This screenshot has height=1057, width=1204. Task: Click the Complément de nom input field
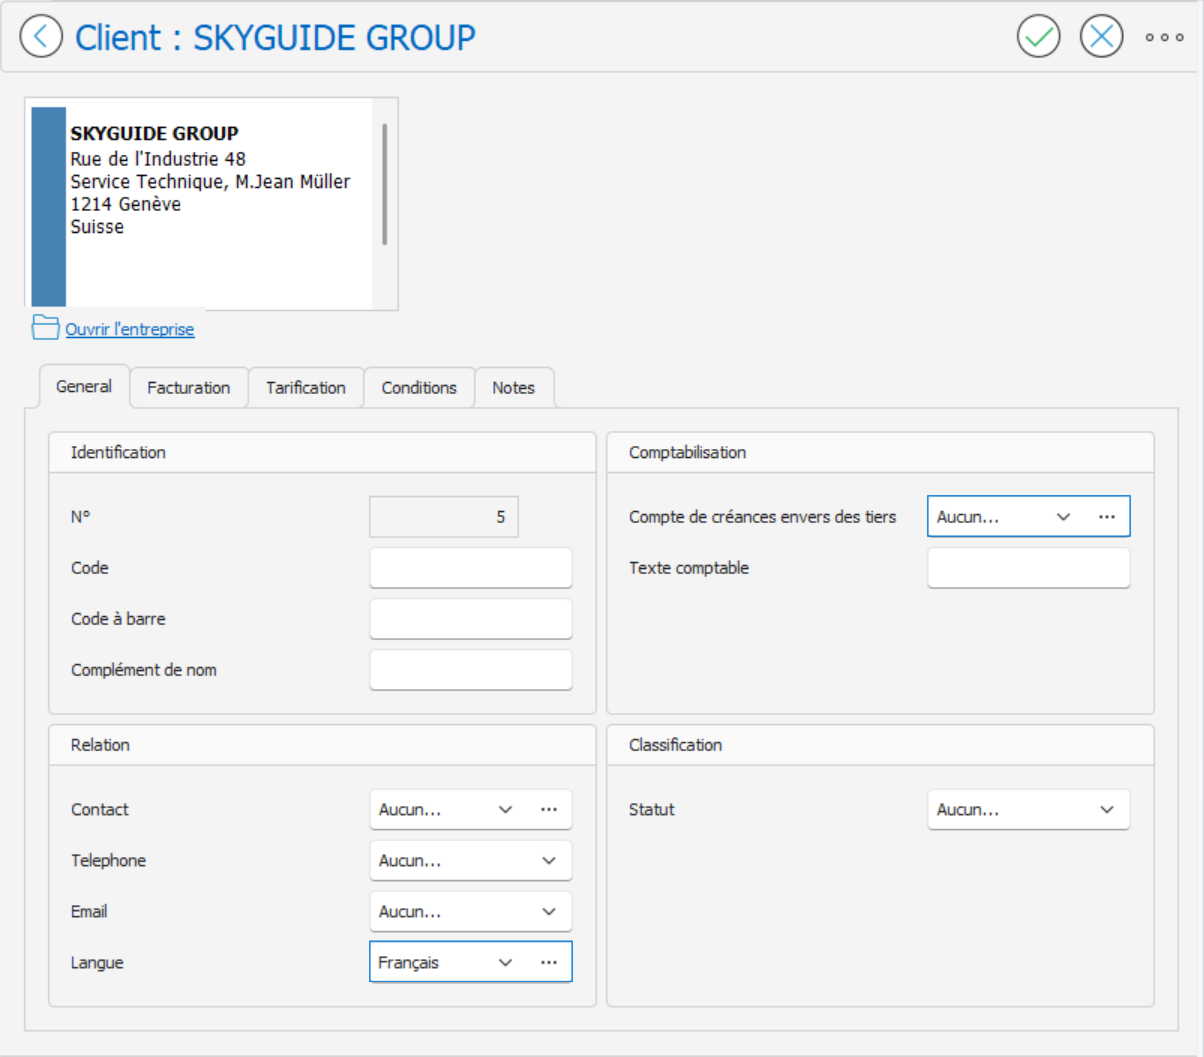470,669
